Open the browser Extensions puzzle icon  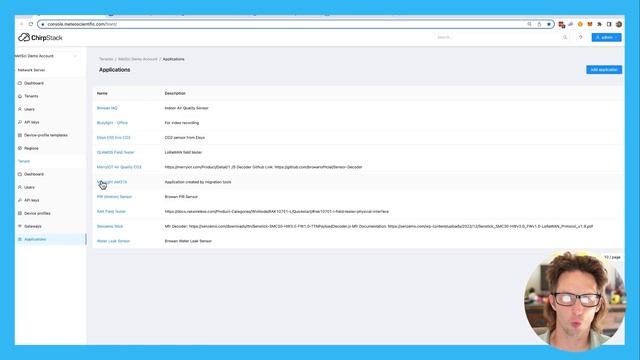(x=599, y=24)
